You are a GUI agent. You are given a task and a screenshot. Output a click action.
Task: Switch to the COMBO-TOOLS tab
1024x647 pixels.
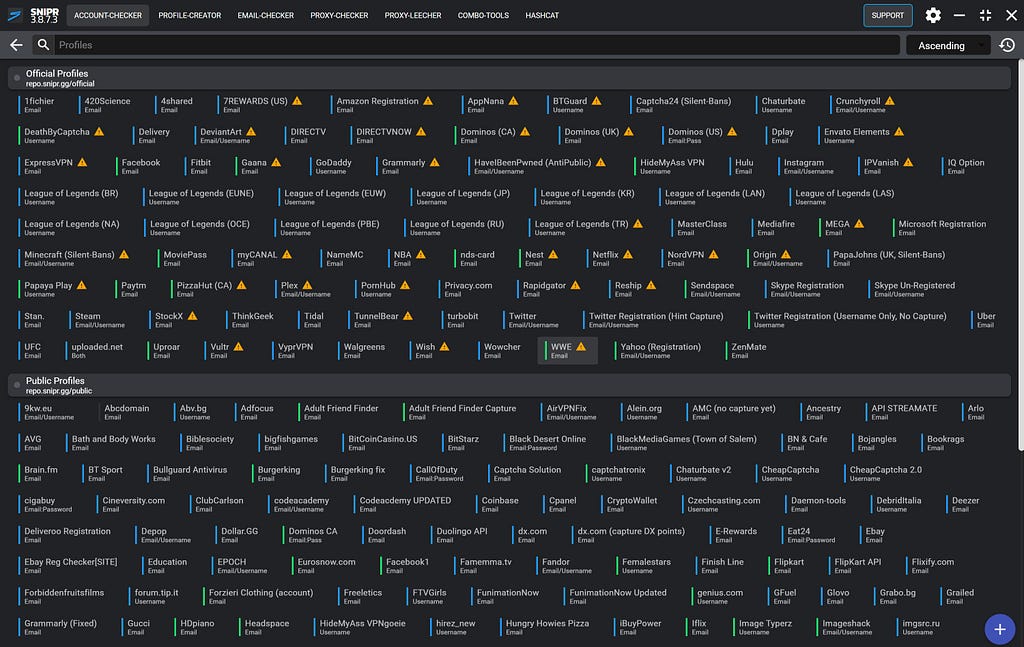483,15
